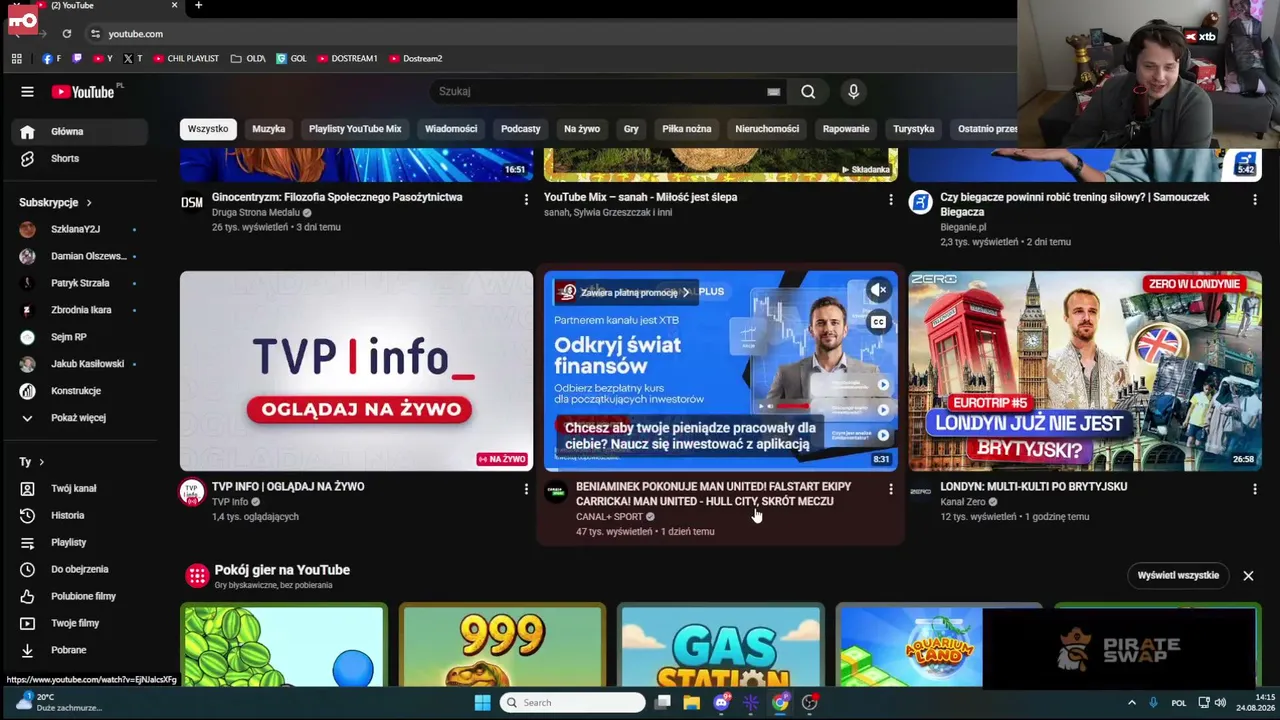1280x720 pixels.
Task: Open the Facebook 'F' bookmark
Action: (52, 59)
